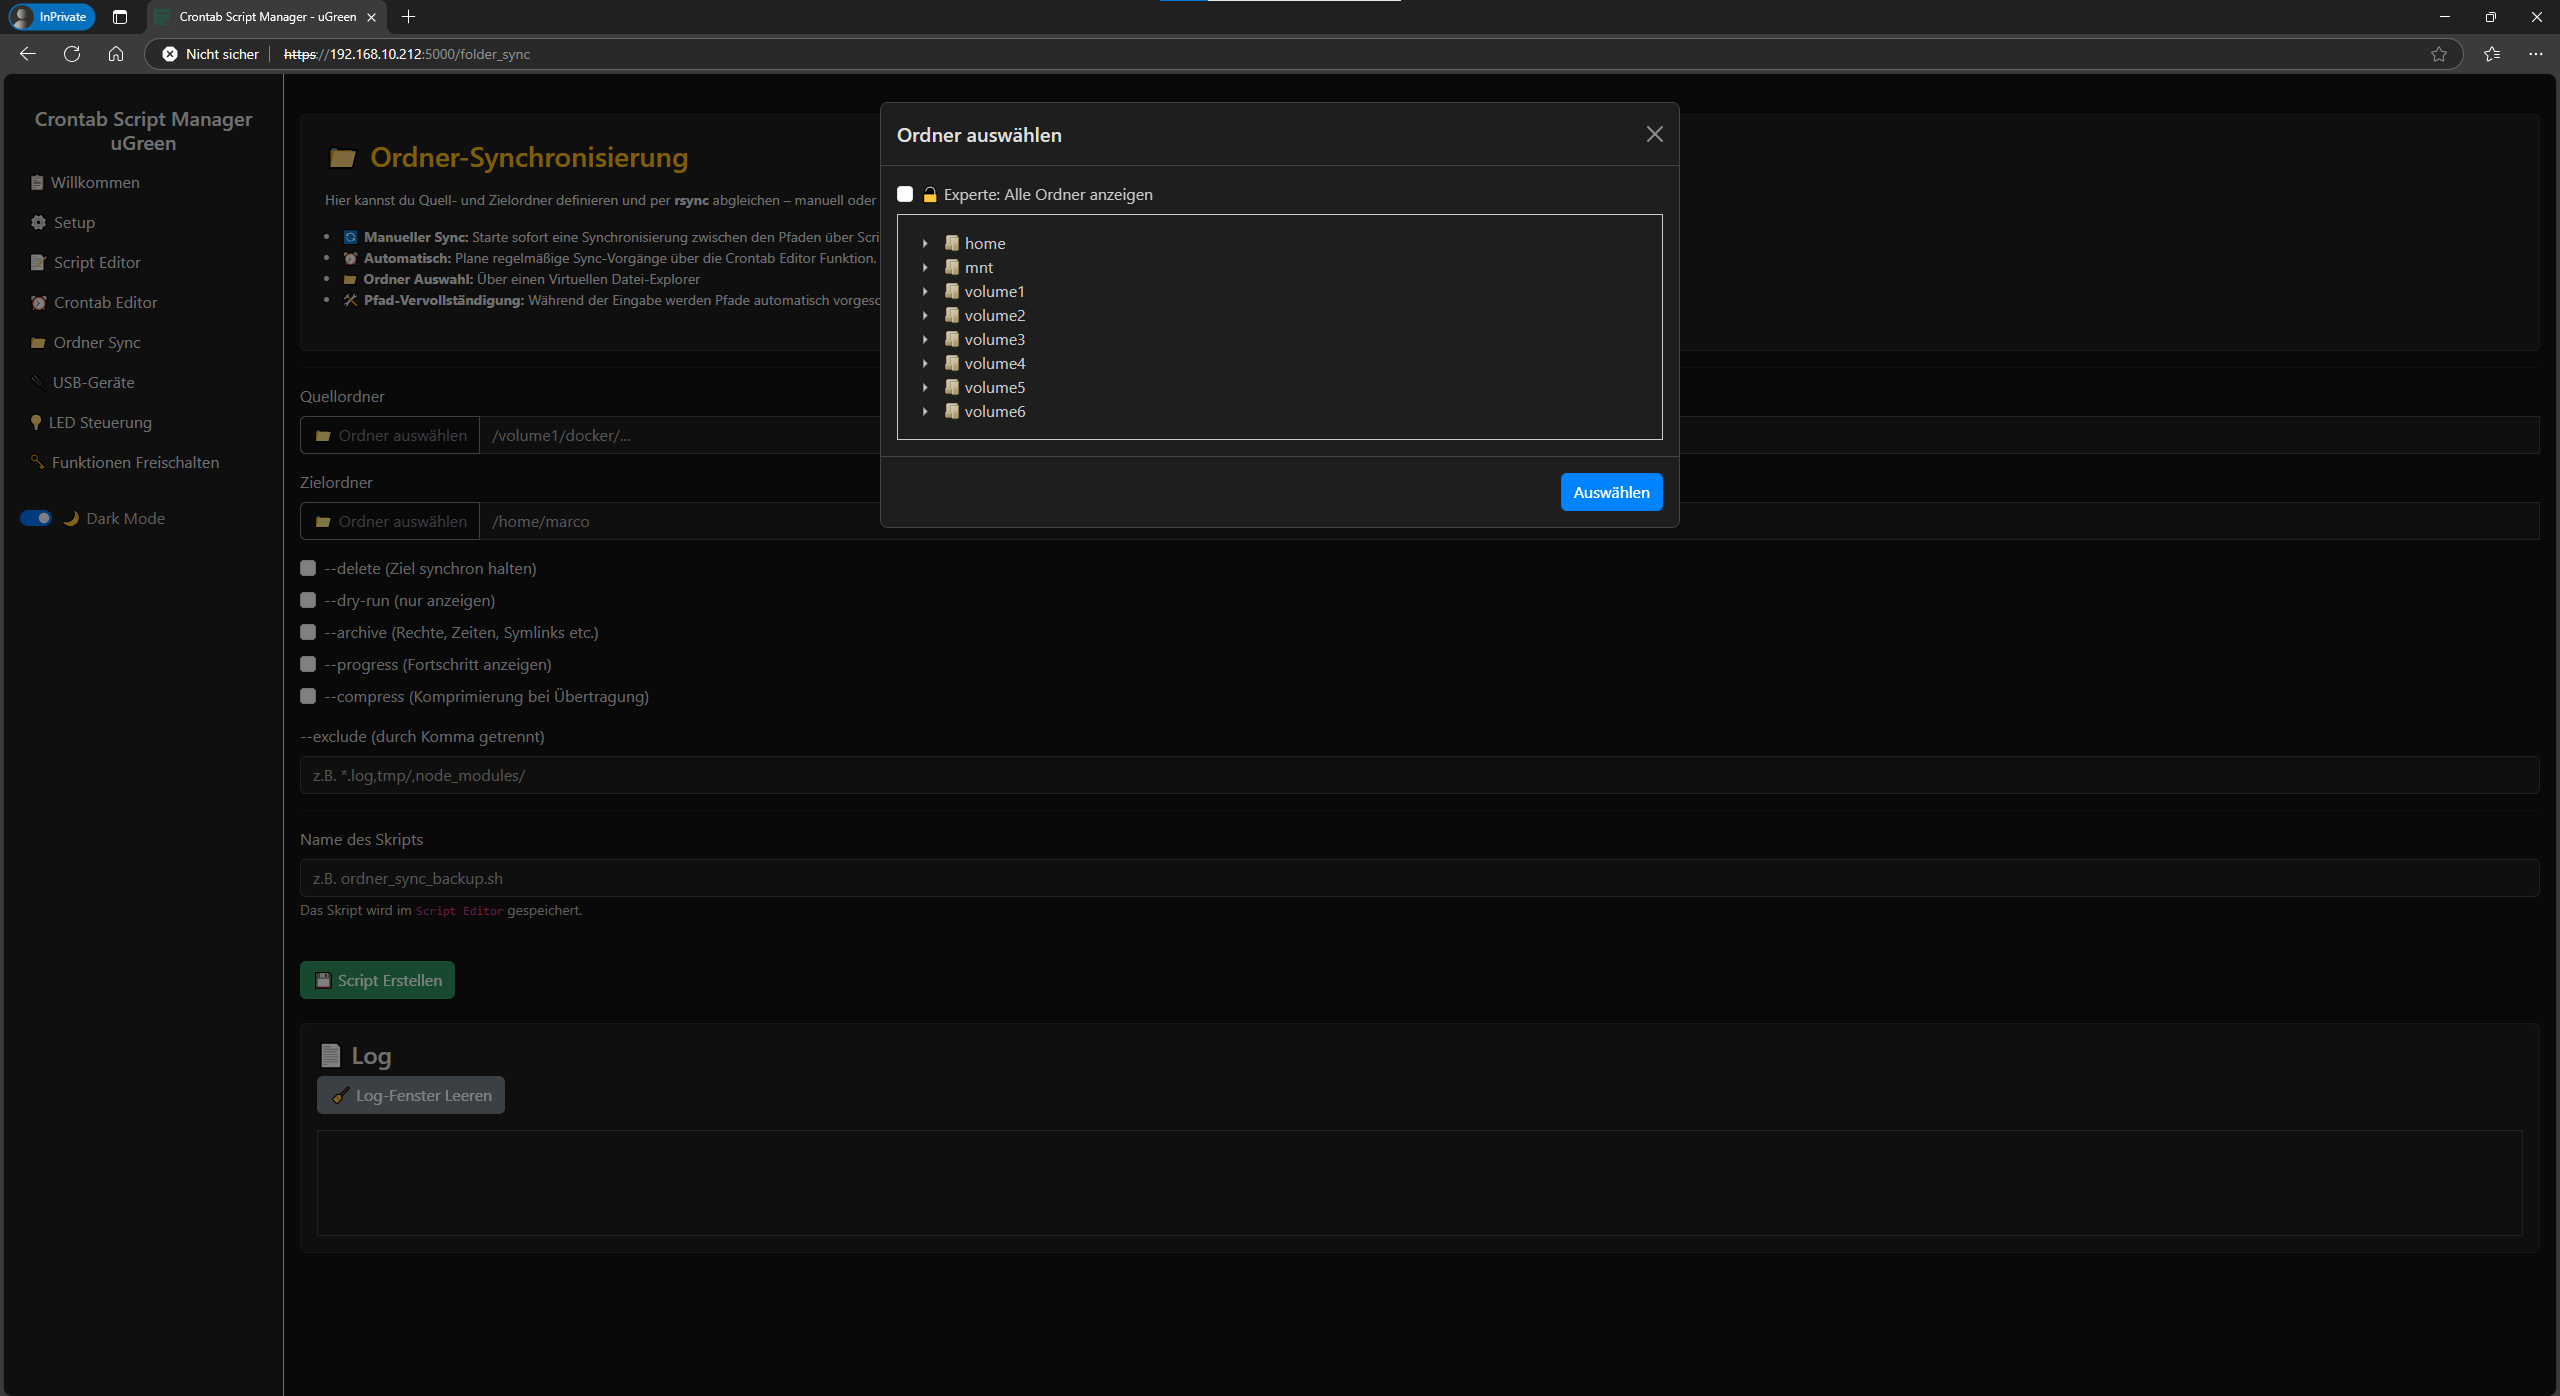Expand the volume6 folder arrow
Screen dimensions: 2560x1396
pyautogui.click(x=925, y=411)
